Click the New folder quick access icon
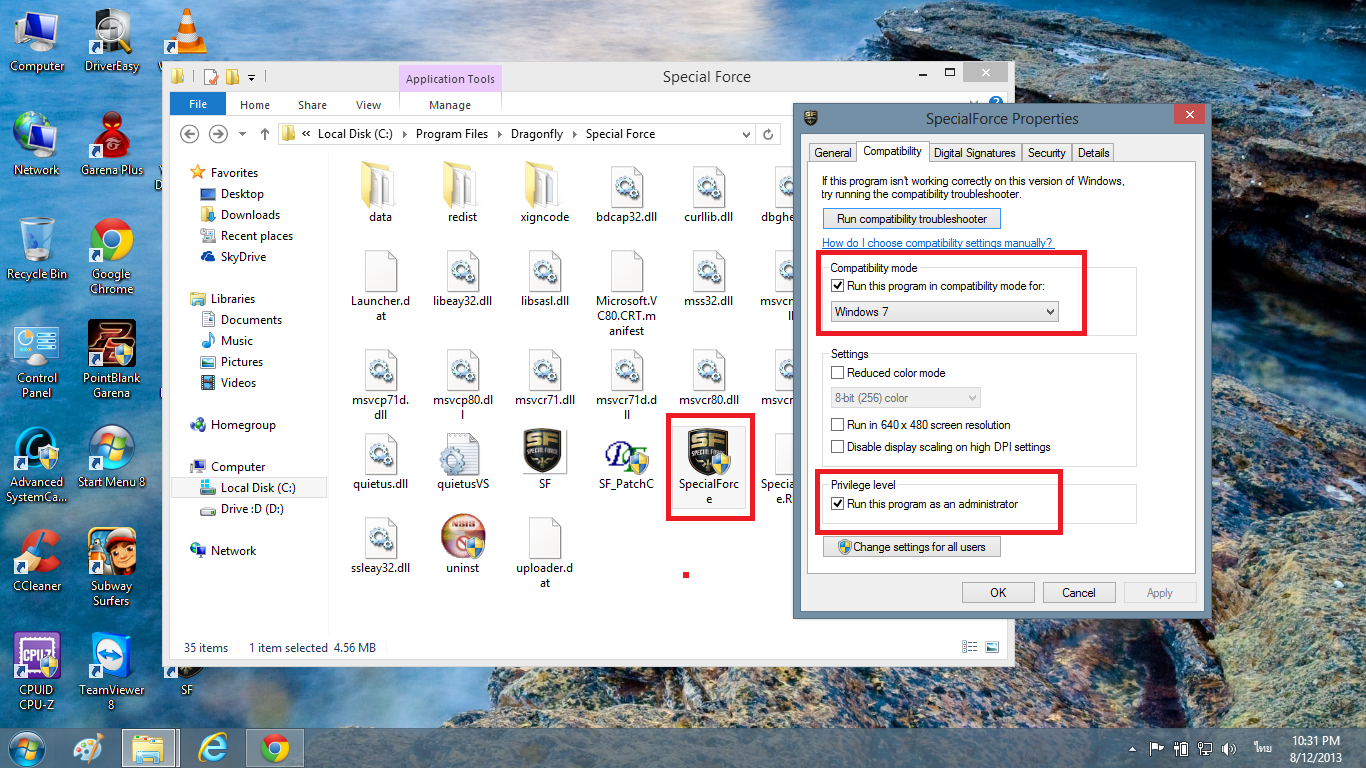Image resolution: width=1366 pixels, height=768 pixels. pyautogui.click(x=232, y=77)
